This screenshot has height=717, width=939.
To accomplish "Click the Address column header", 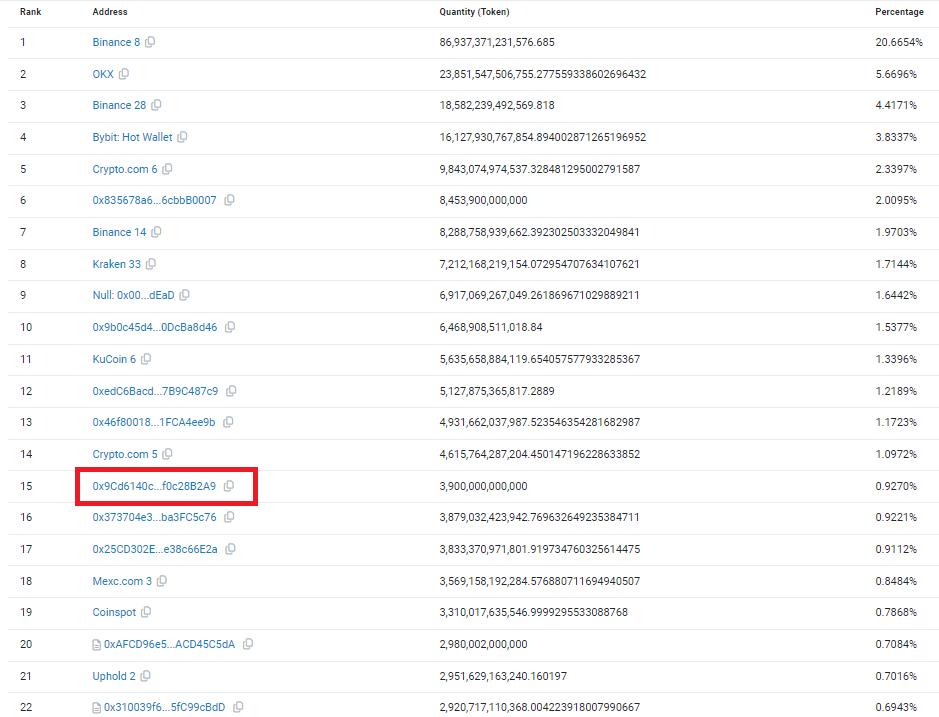I will click(110, 11).
